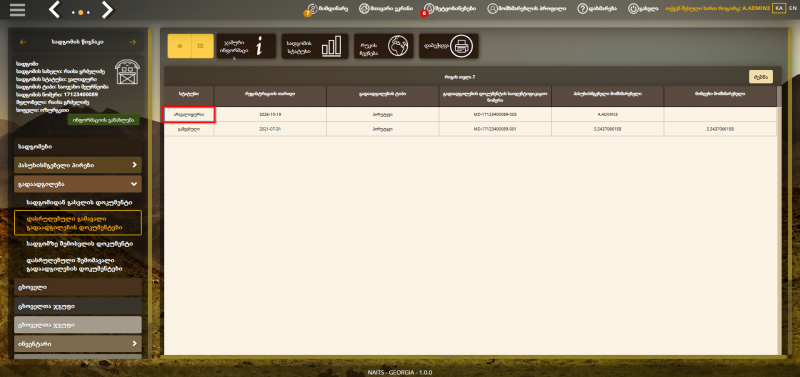
Task: Expand the Responsible persons sidebar section
Action: pos(78,165)
